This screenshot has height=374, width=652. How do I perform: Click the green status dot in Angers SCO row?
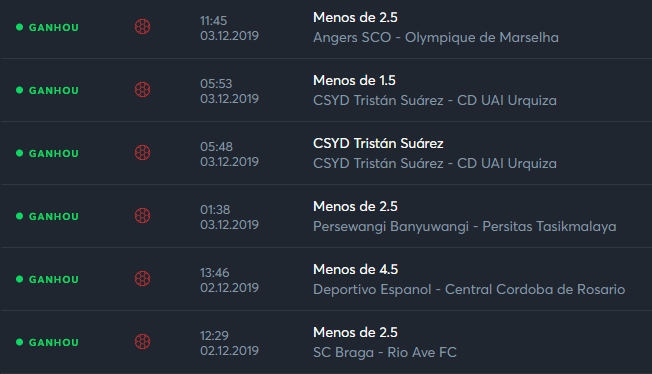click(19, 27)
